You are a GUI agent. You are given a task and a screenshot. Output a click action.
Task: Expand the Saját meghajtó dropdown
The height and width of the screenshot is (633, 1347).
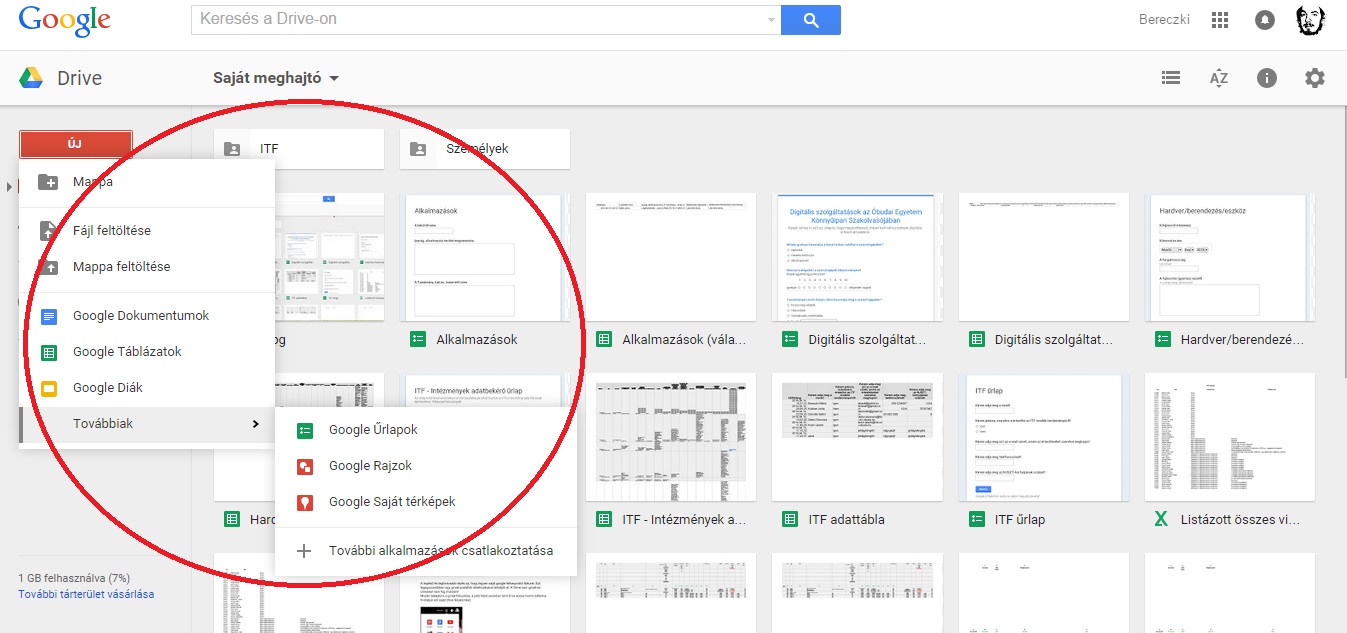pos(276,78)
